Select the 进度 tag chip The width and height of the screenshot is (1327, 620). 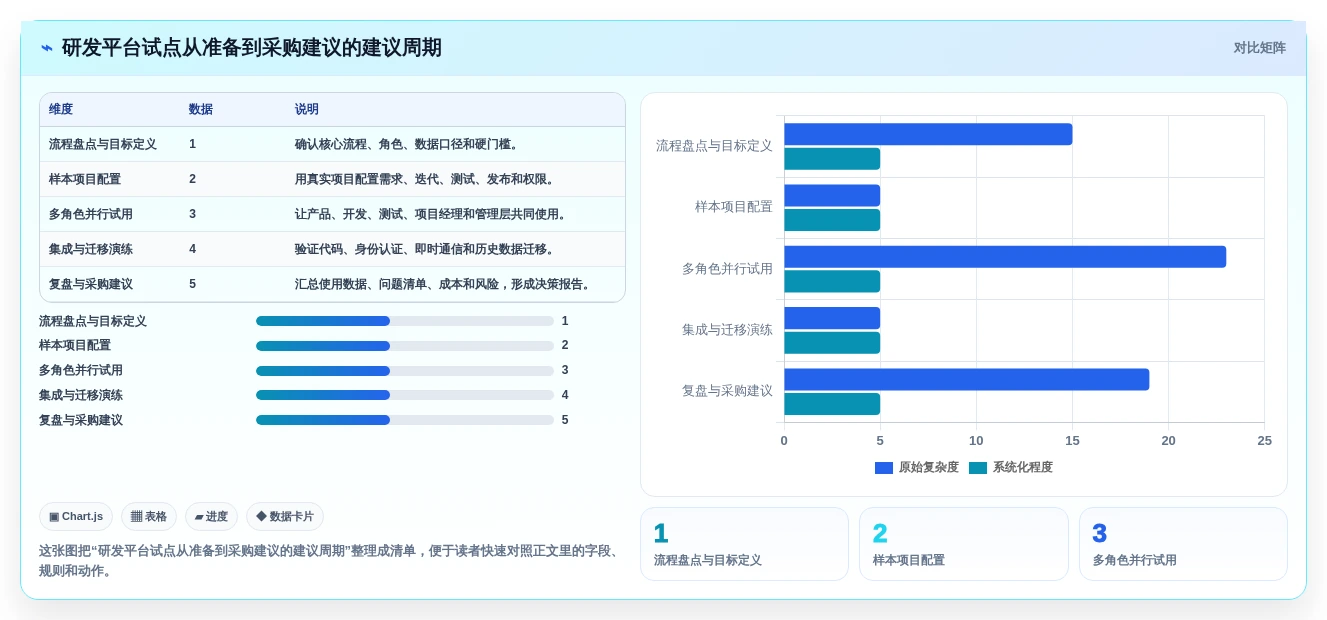(x=211, y=517)
